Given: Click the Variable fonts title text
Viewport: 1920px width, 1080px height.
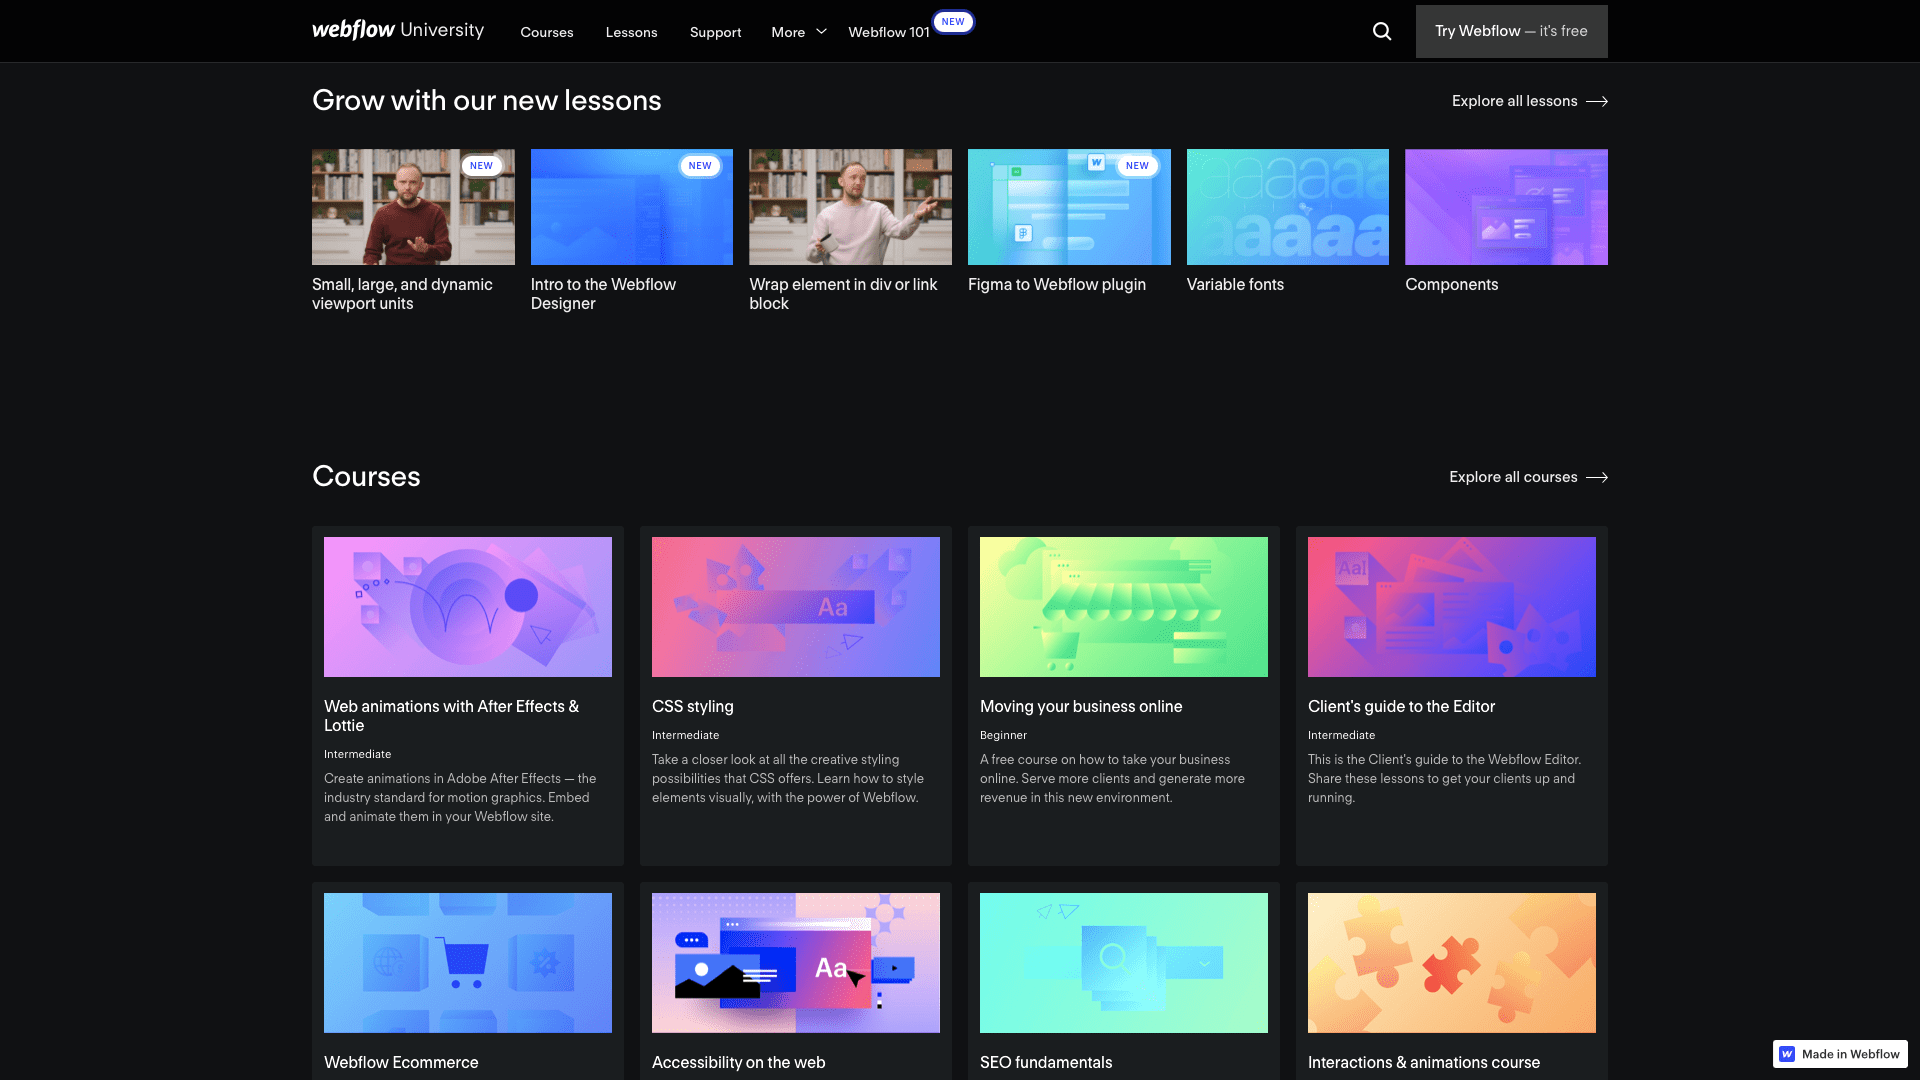Looking at the screenshot, I should pos(1235,284).
